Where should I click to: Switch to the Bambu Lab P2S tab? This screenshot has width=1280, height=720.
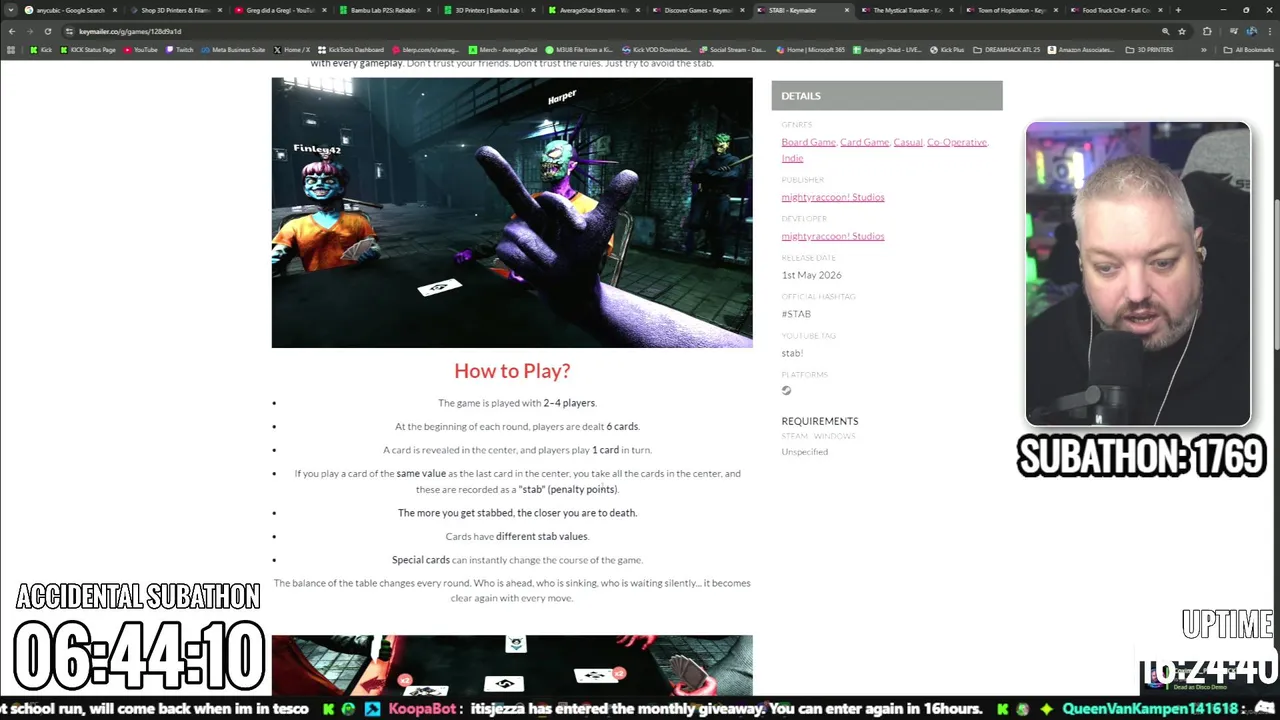tap(384, 10)
